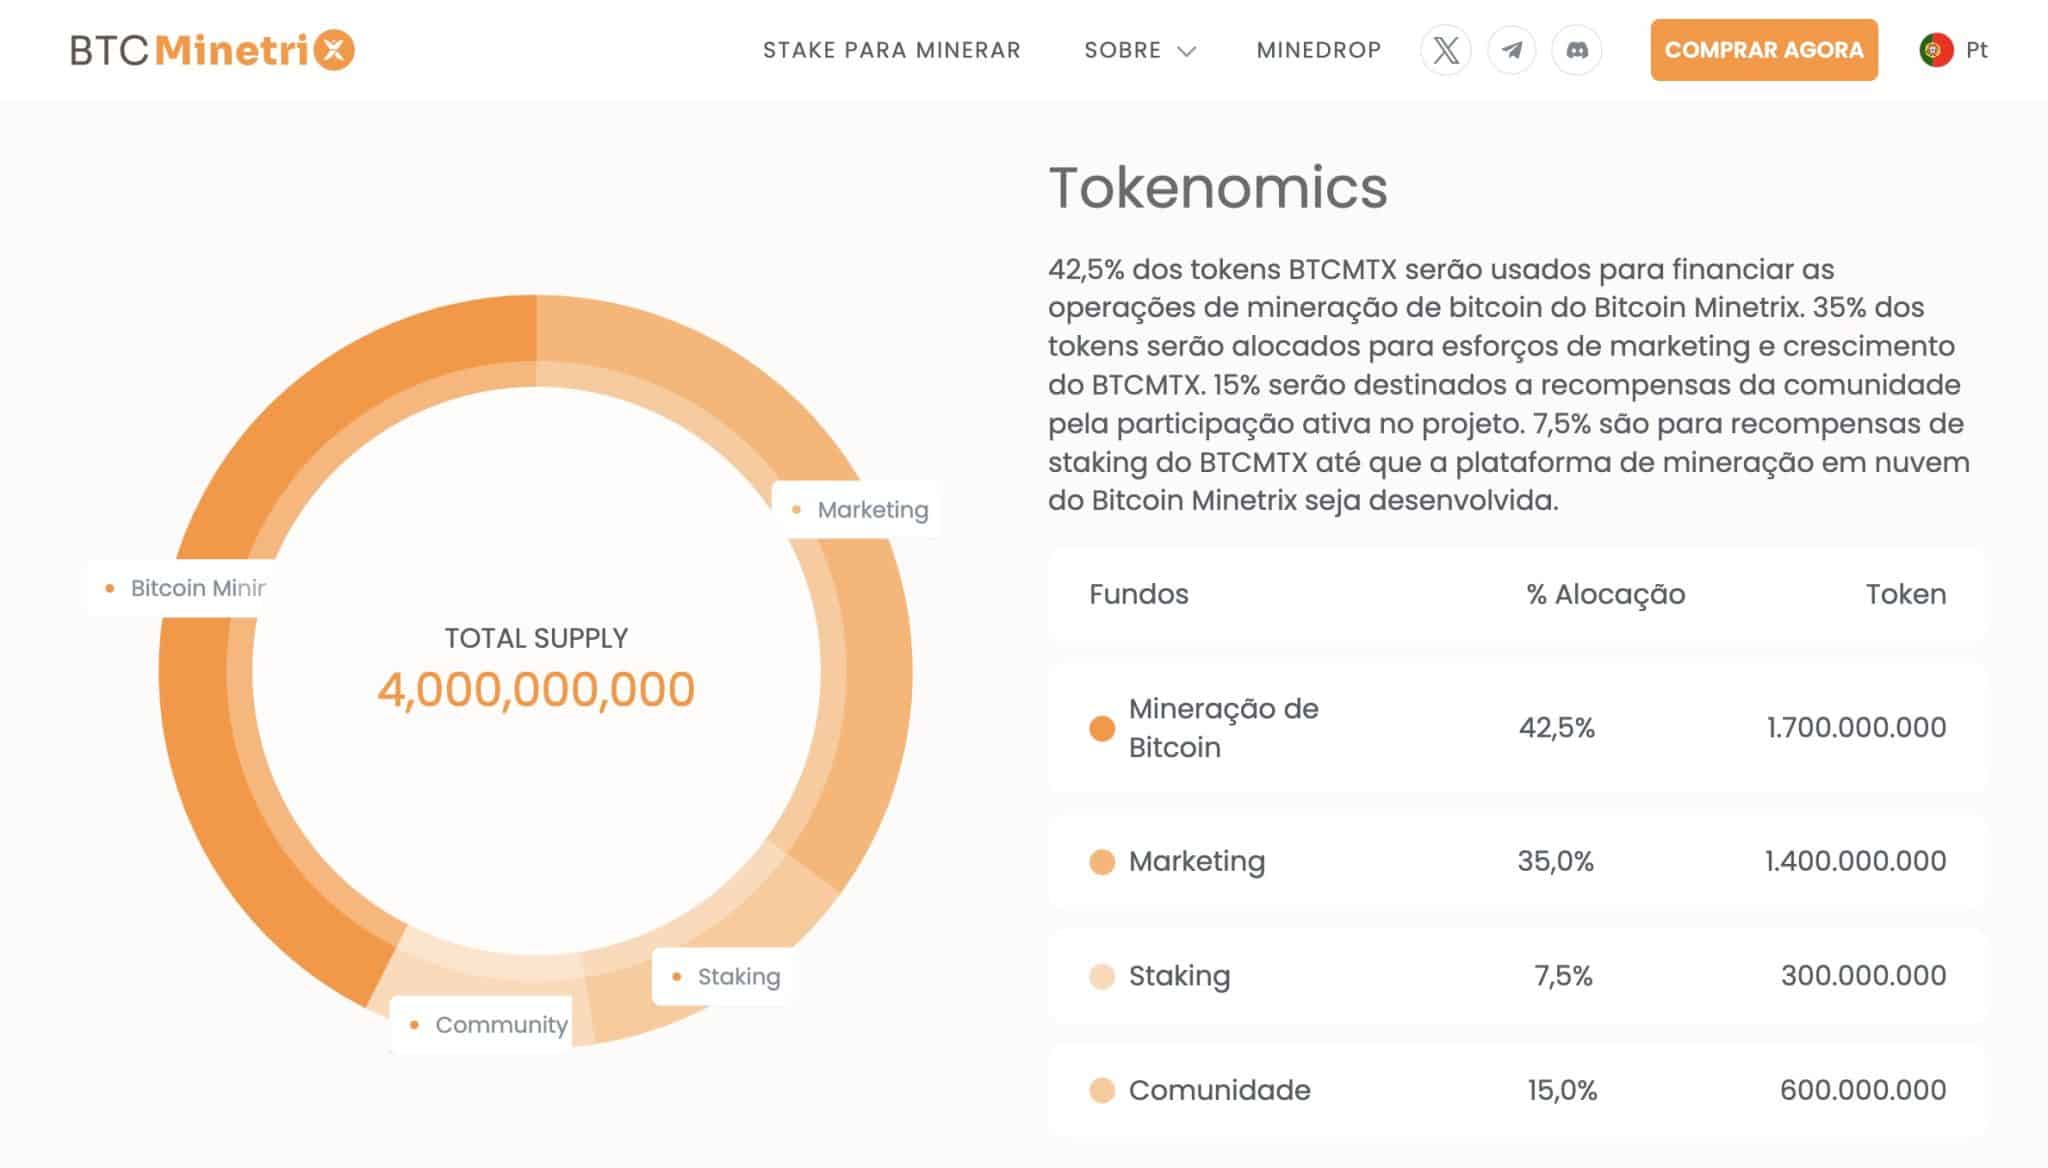Click the Marketing row label in table
This screenshot has height=1168, width=2048.
(1197, 862)
